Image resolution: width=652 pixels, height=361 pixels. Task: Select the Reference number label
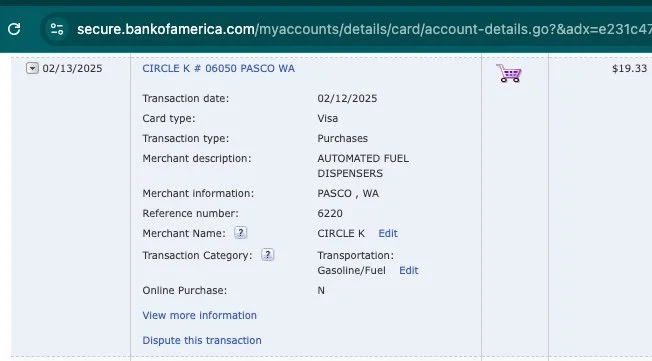tap(190, 213)
